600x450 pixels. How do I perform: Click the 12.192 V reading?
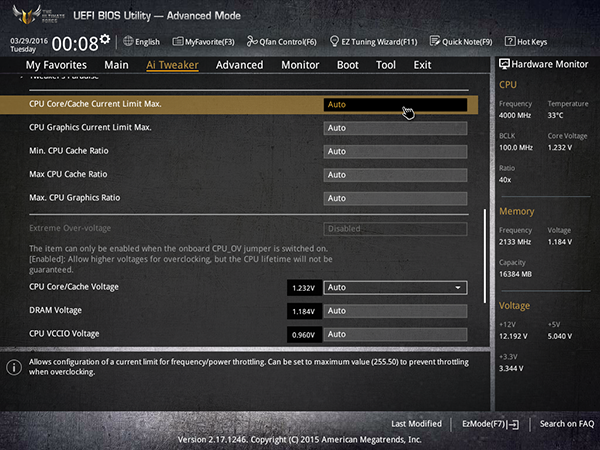[513, 336]
